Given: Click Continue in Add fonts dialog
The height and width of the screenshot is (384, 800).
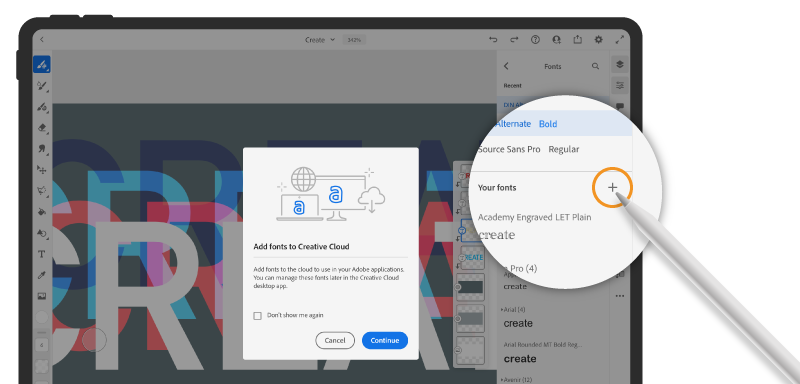Looking at the screenshot, I should coord(385,341).
